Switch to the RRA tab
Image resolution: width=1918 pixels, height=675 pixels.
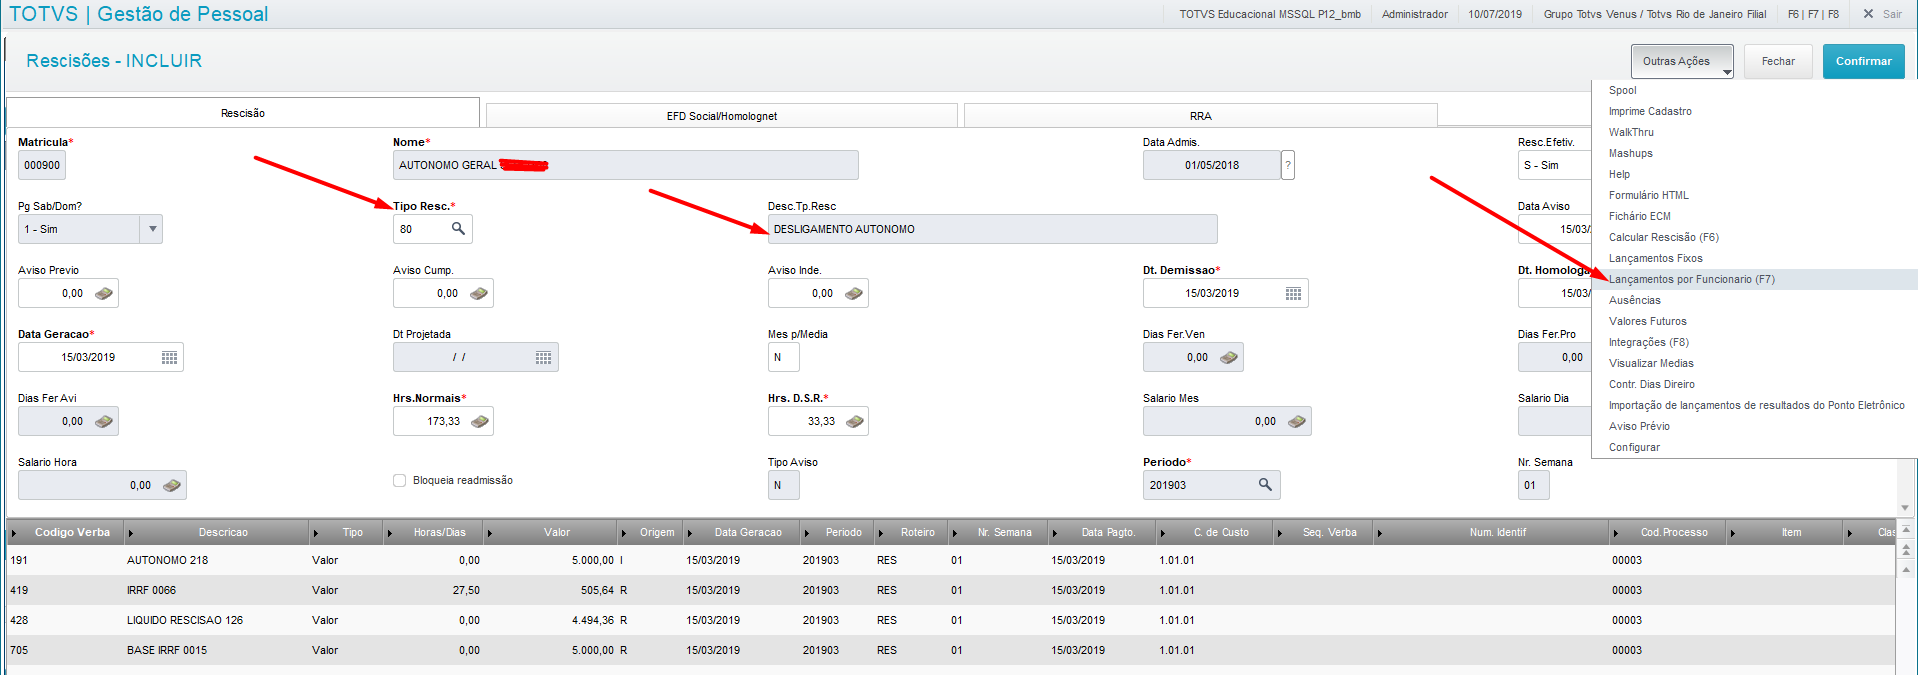click(x=1201, y=116)
